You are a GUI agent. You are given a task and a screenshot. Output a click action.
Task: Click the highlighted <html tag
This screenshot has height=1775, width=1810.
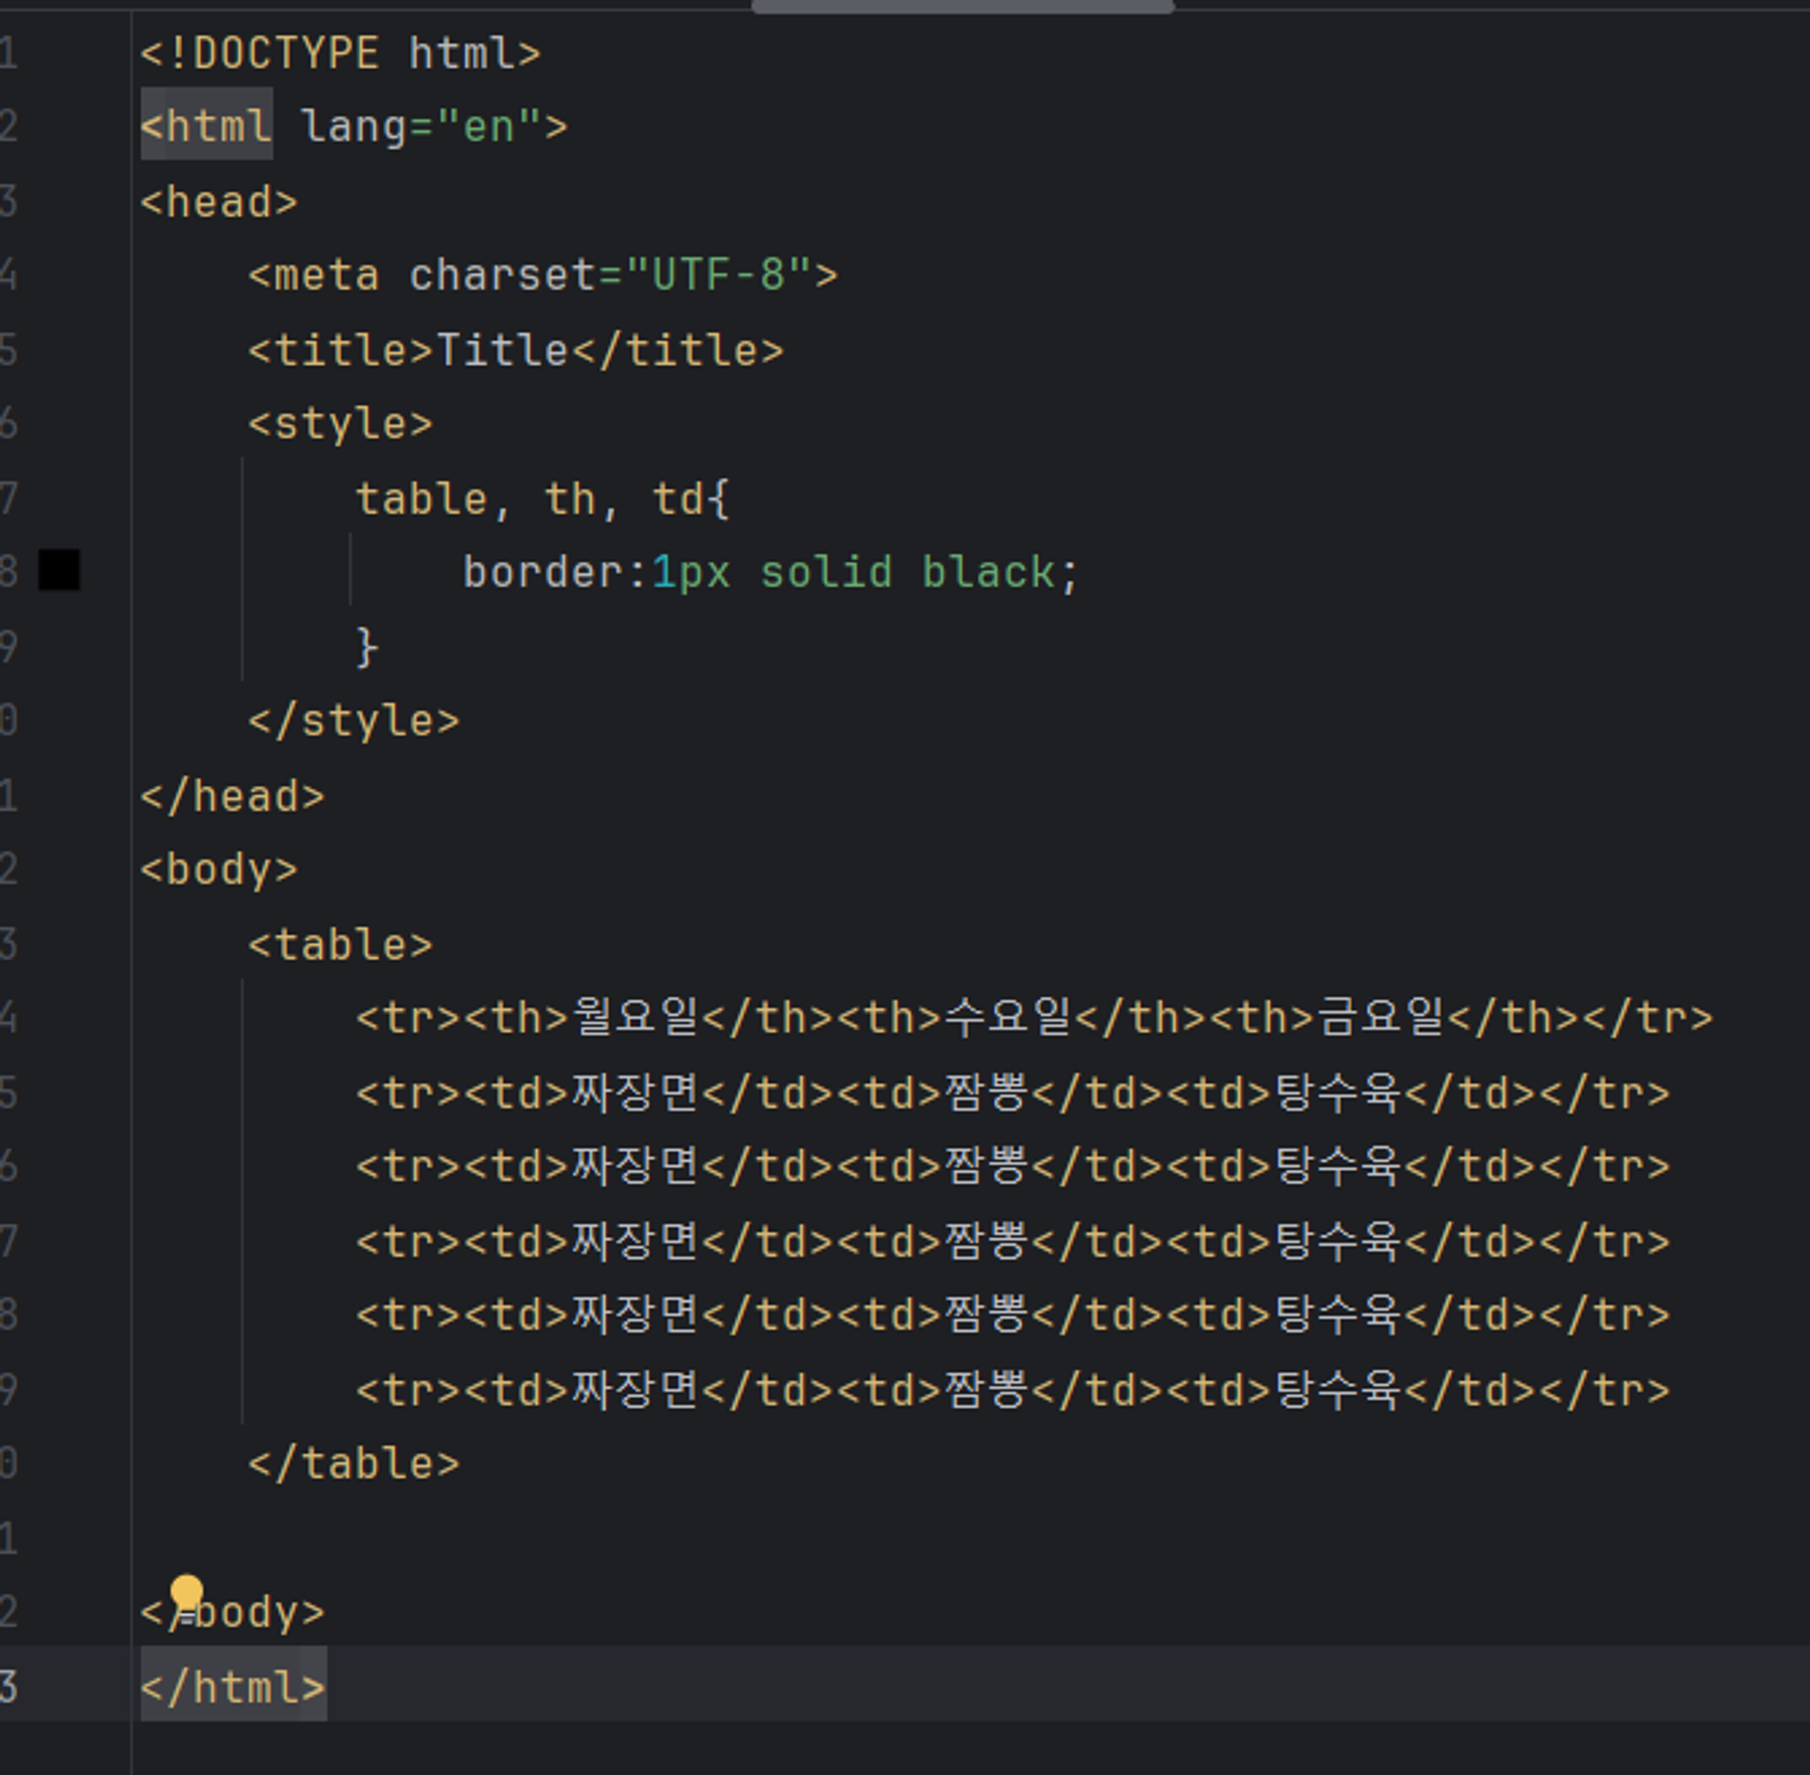point(206,125)
